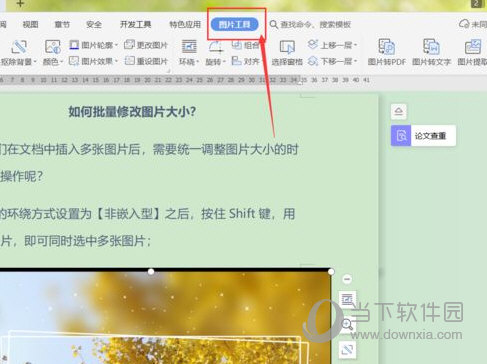487x364 pixels.
Task: Click the 论文查重 button
Action: pyautogui.click(x=423, y=136)
